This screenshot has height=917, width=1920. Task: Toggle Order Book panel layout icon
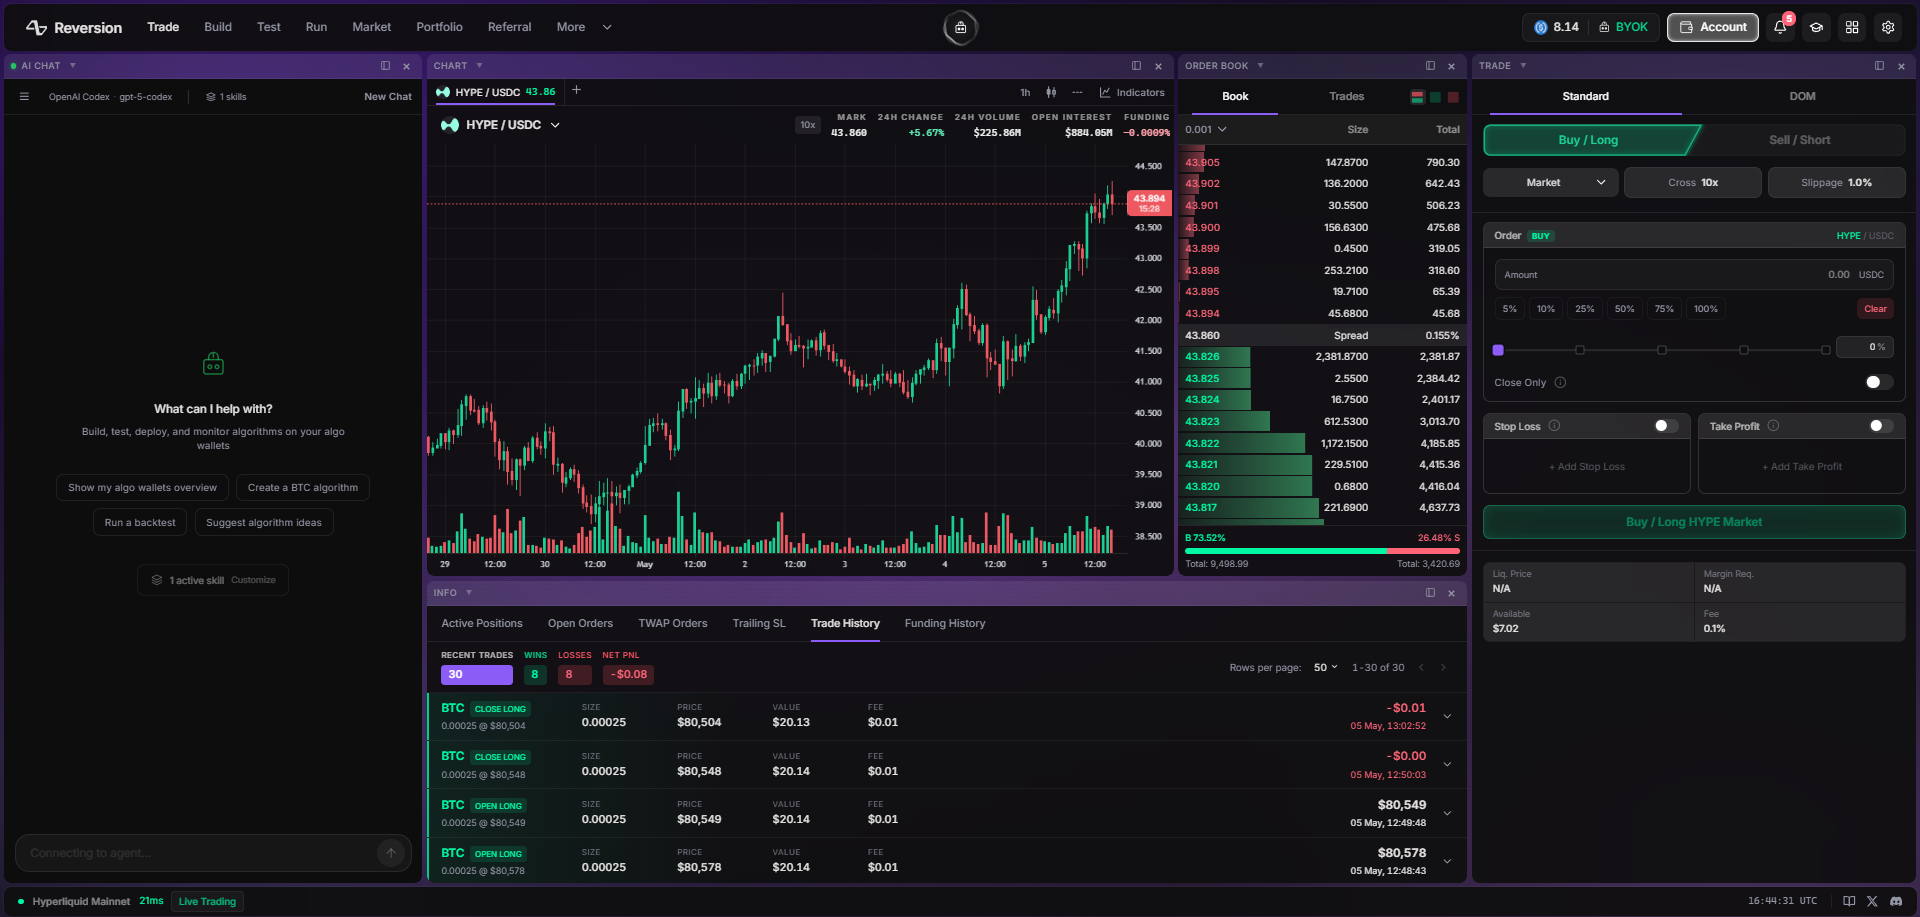1430,66
